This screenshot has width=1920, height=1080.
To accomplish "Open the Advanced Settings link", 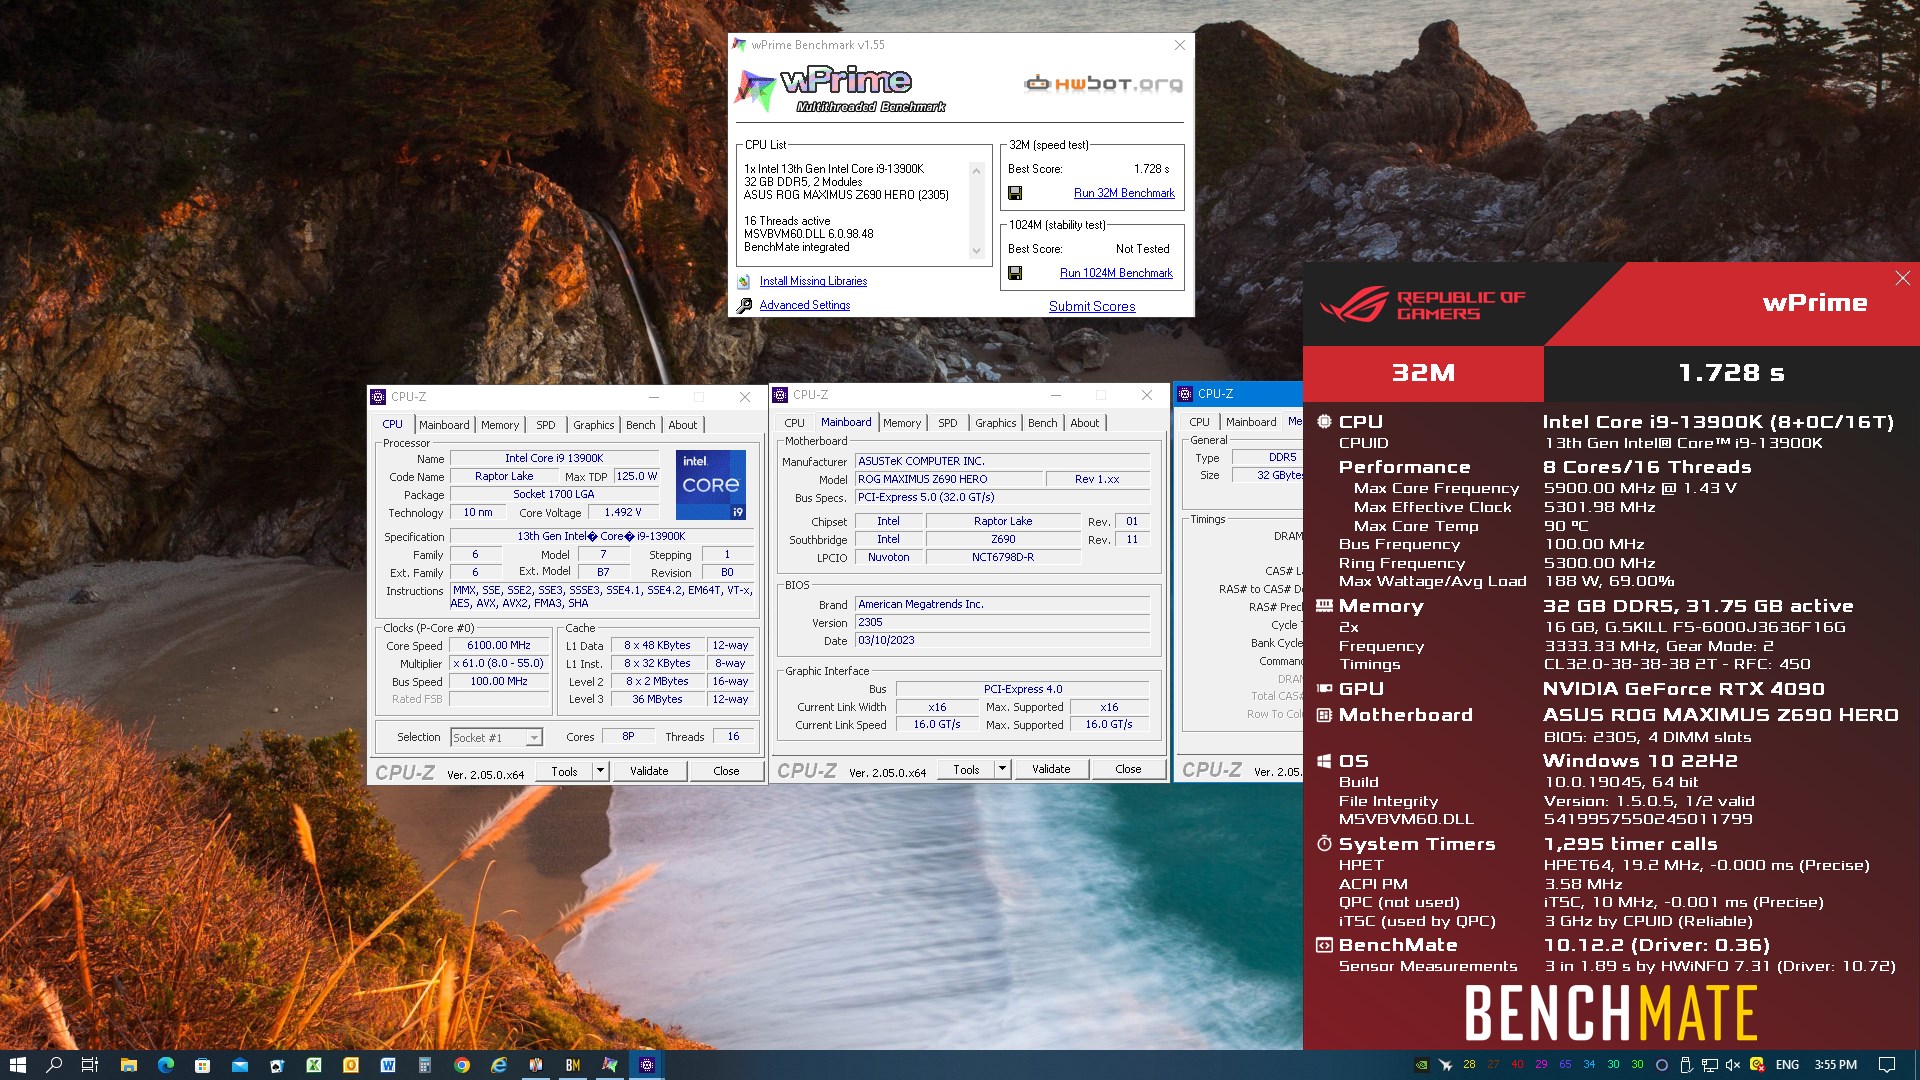I will (x=805, y=306).
